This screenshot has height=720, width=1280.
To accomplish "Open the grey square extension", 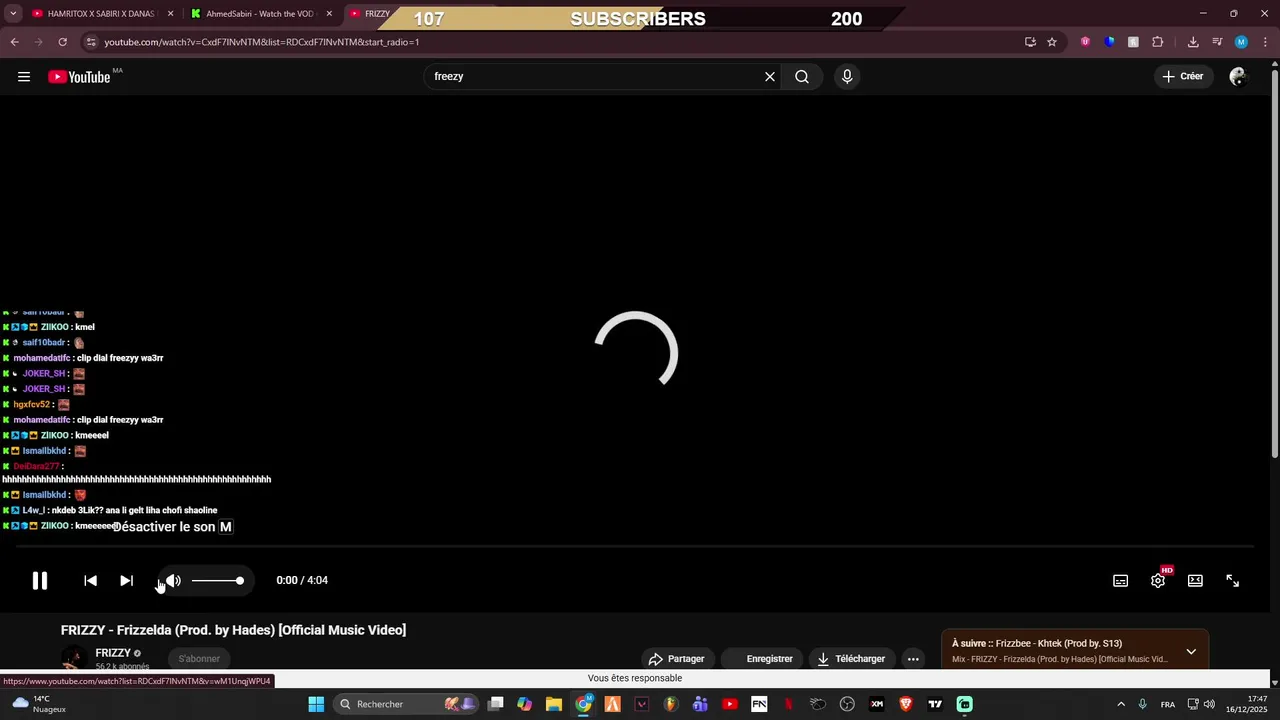I will (x=1133, y=42).
